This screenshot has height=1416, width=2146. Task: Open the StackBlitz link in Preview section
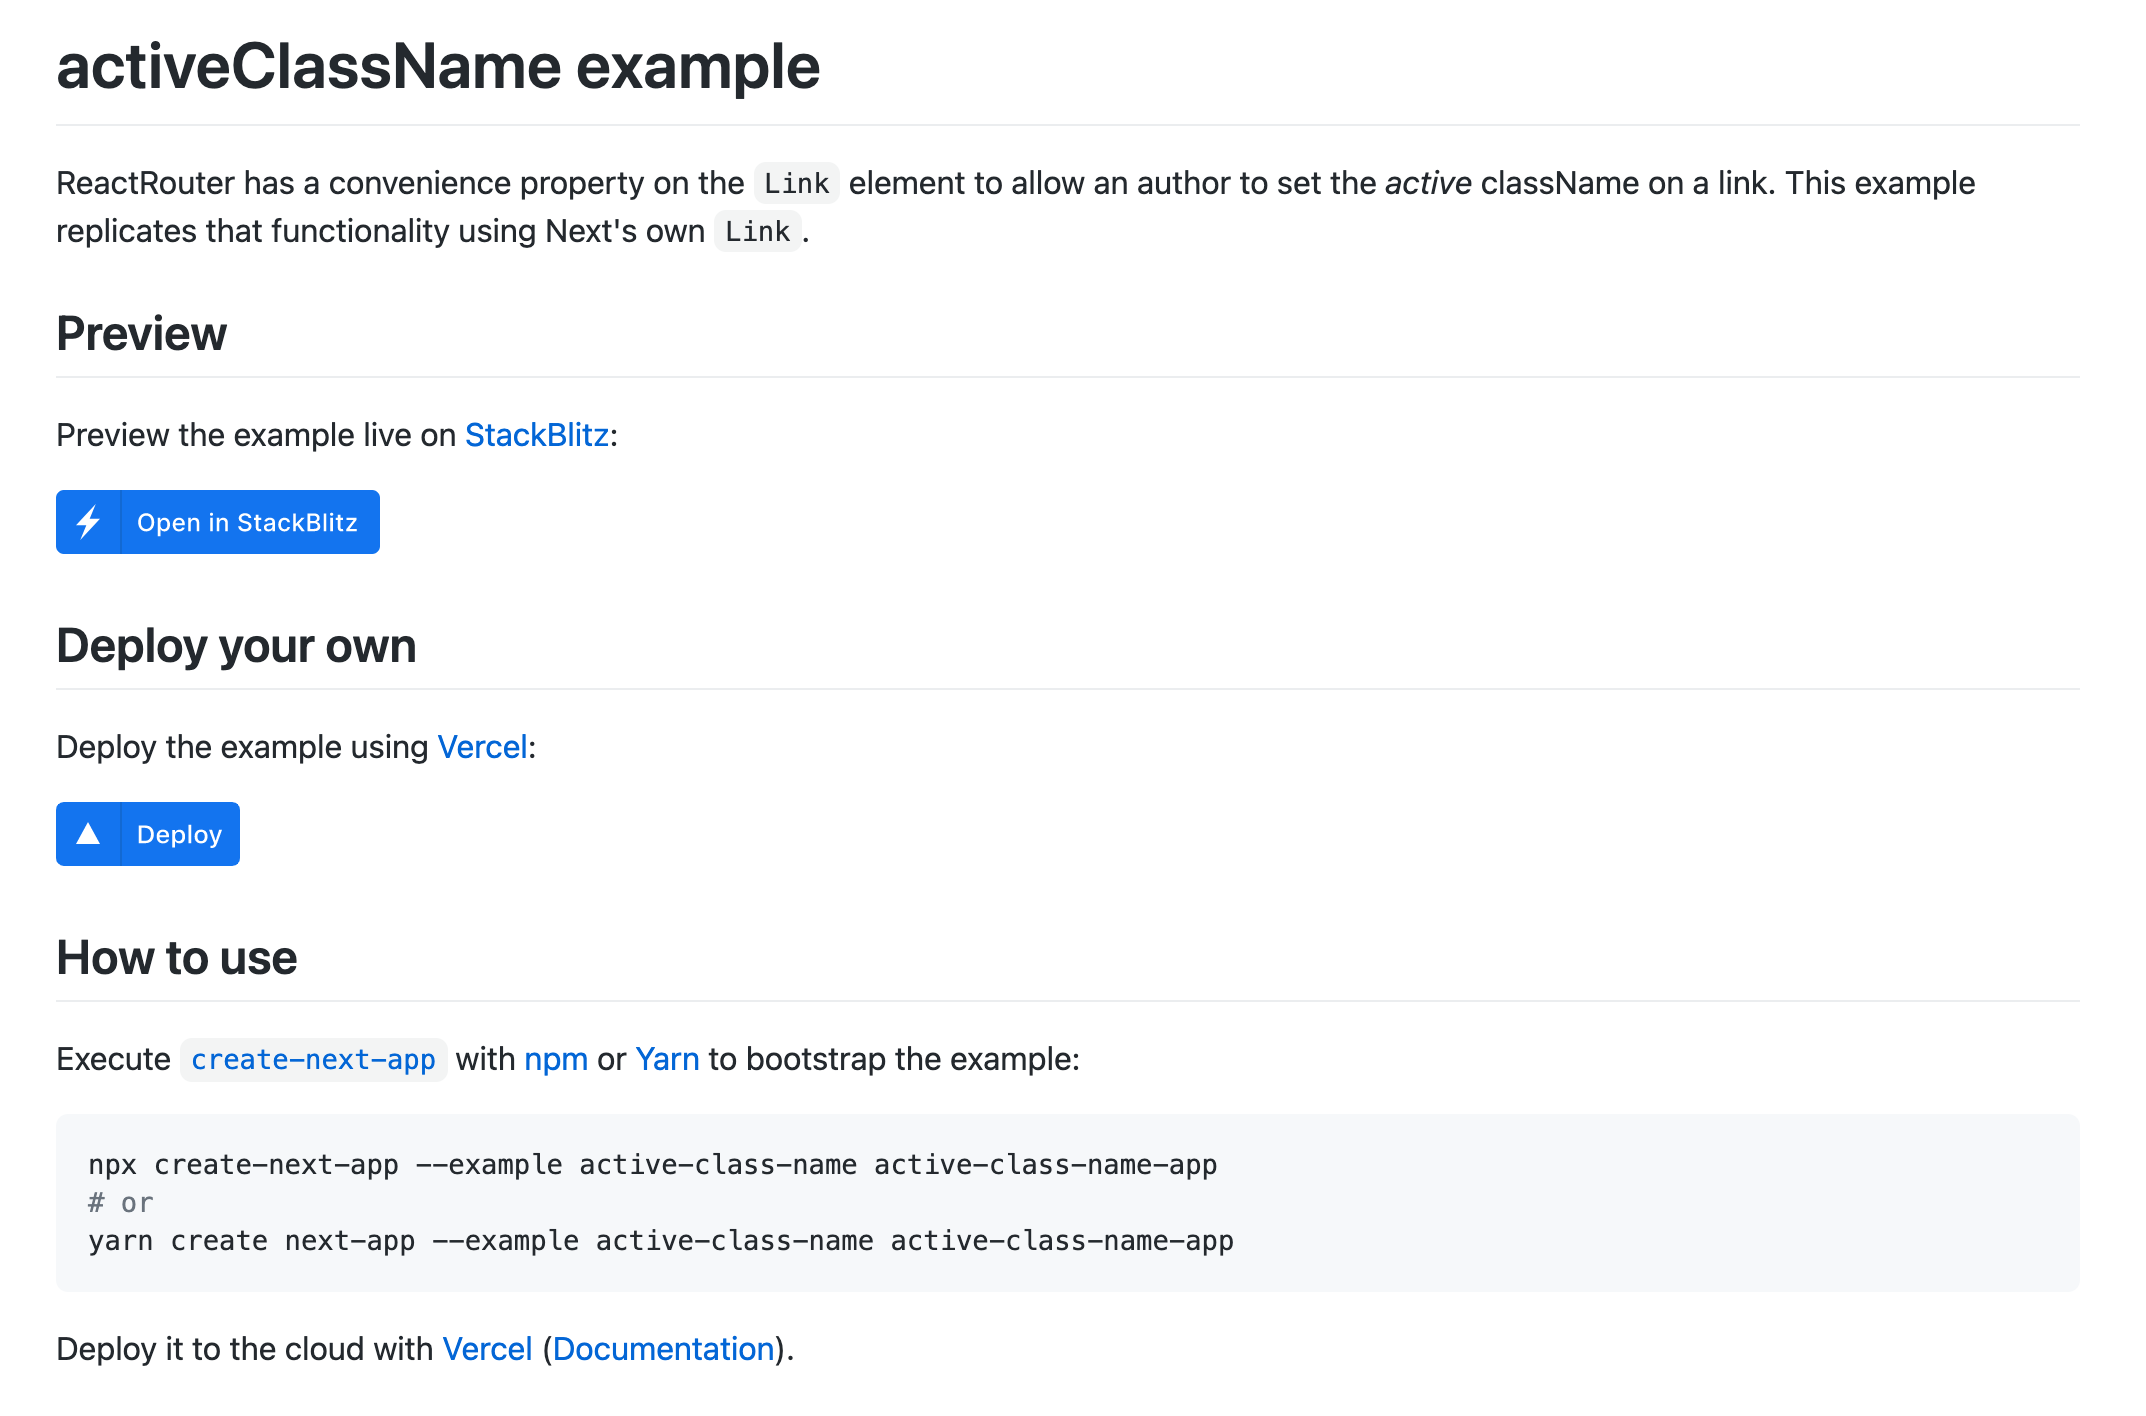coord(537,435)
